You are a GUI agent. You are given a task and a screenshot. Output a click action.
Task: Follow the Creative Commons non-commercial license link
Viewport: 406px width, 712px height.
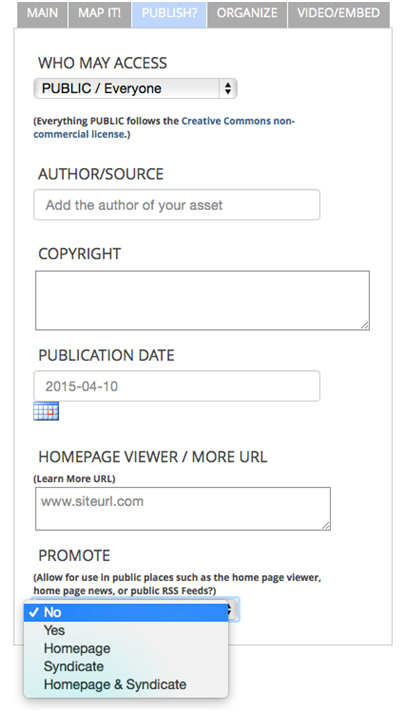point(164,128)
